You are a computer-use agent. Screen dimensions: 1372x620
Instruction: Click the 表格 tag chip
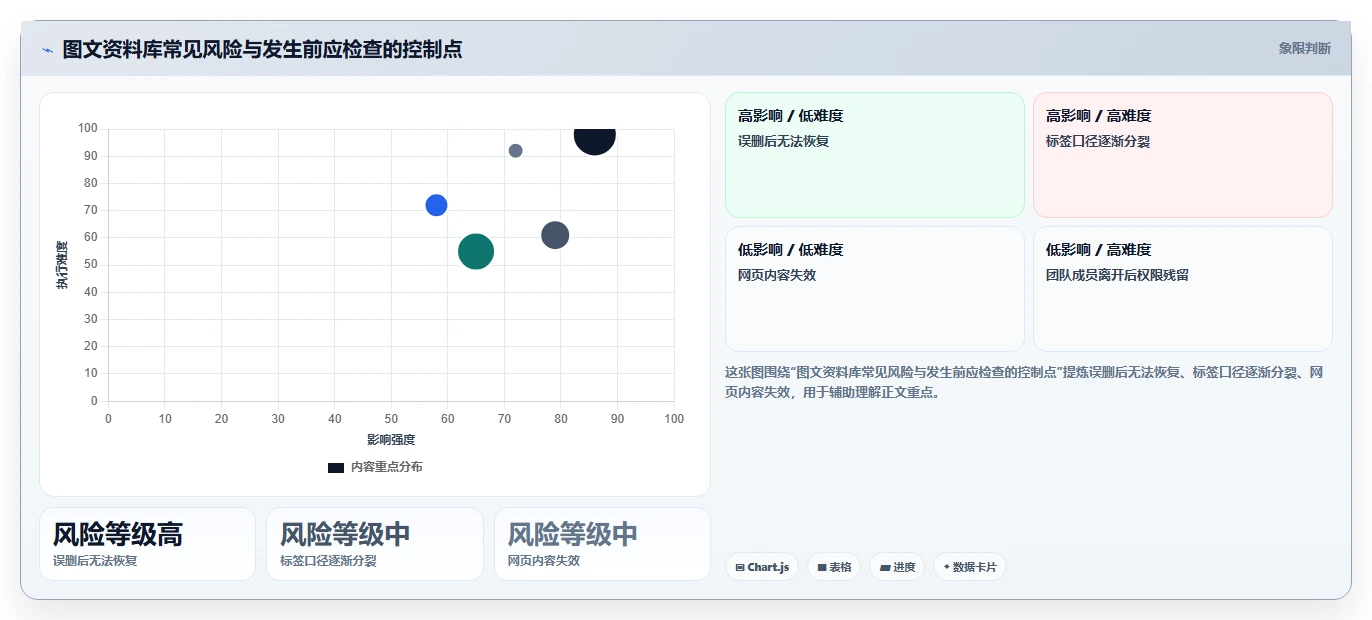pyautogui.click(x=834, y=567)
